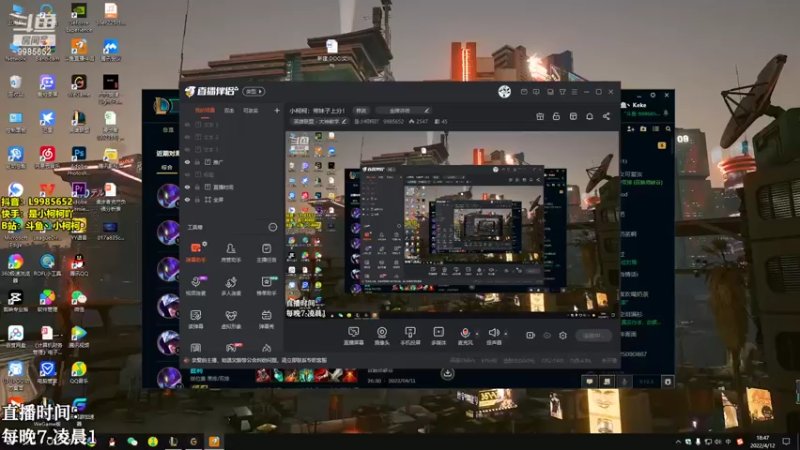Add a new scene with the plus button

pos(277,111)
